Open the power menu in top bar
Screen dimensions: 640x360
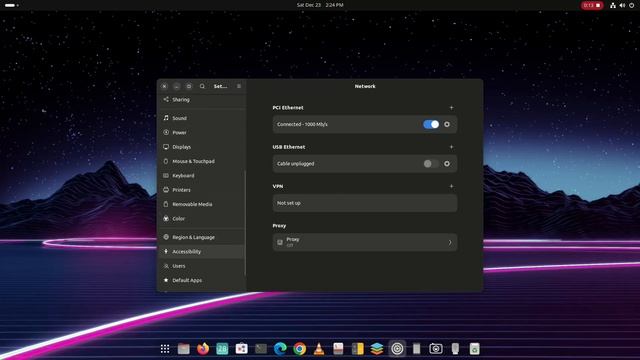pyautogui.click(x=631, y=5)
